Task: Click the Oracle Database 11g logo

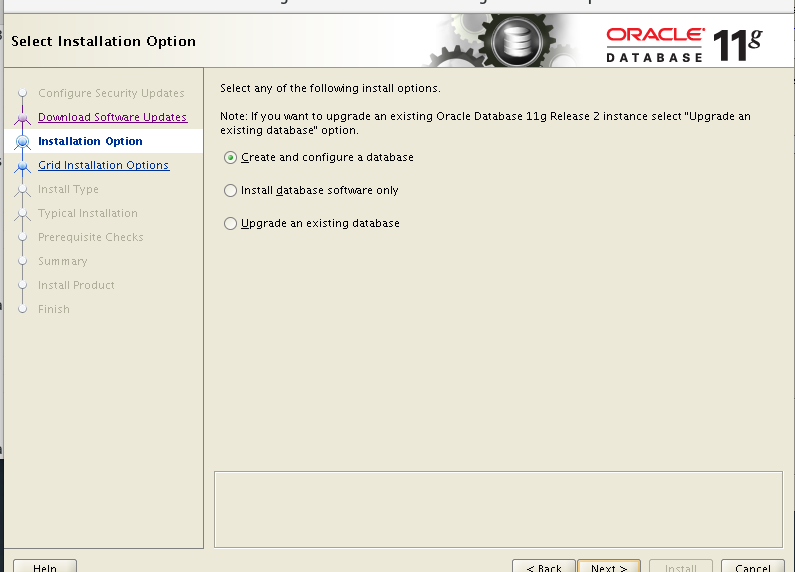Action: [x=684, y=45]
